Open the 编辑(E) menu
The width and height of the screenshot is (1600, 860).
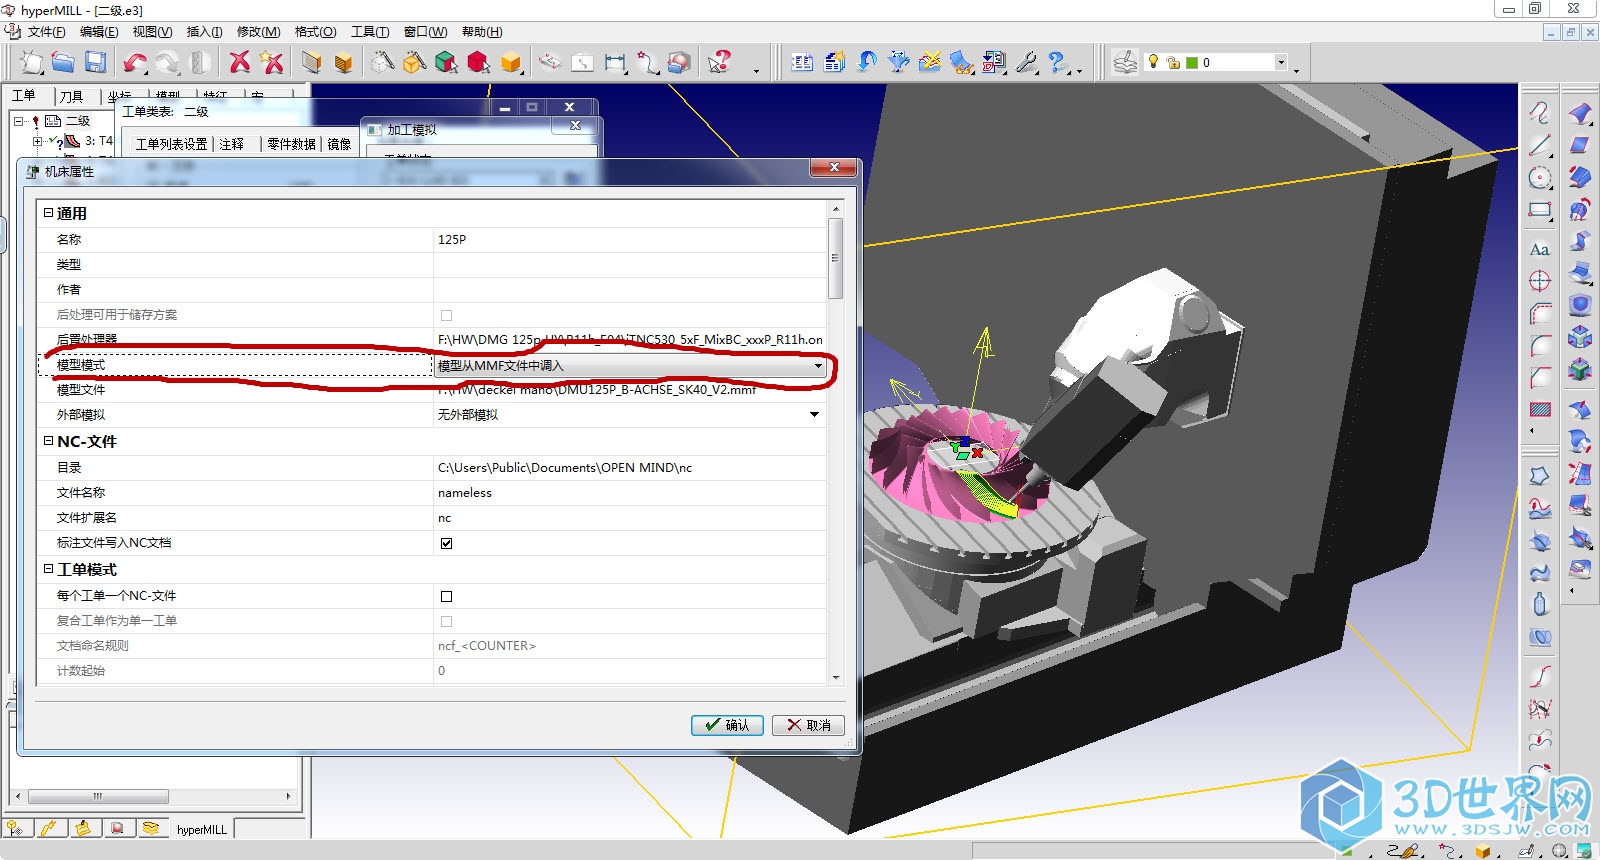pyautogui.click(x=99, y=32)
